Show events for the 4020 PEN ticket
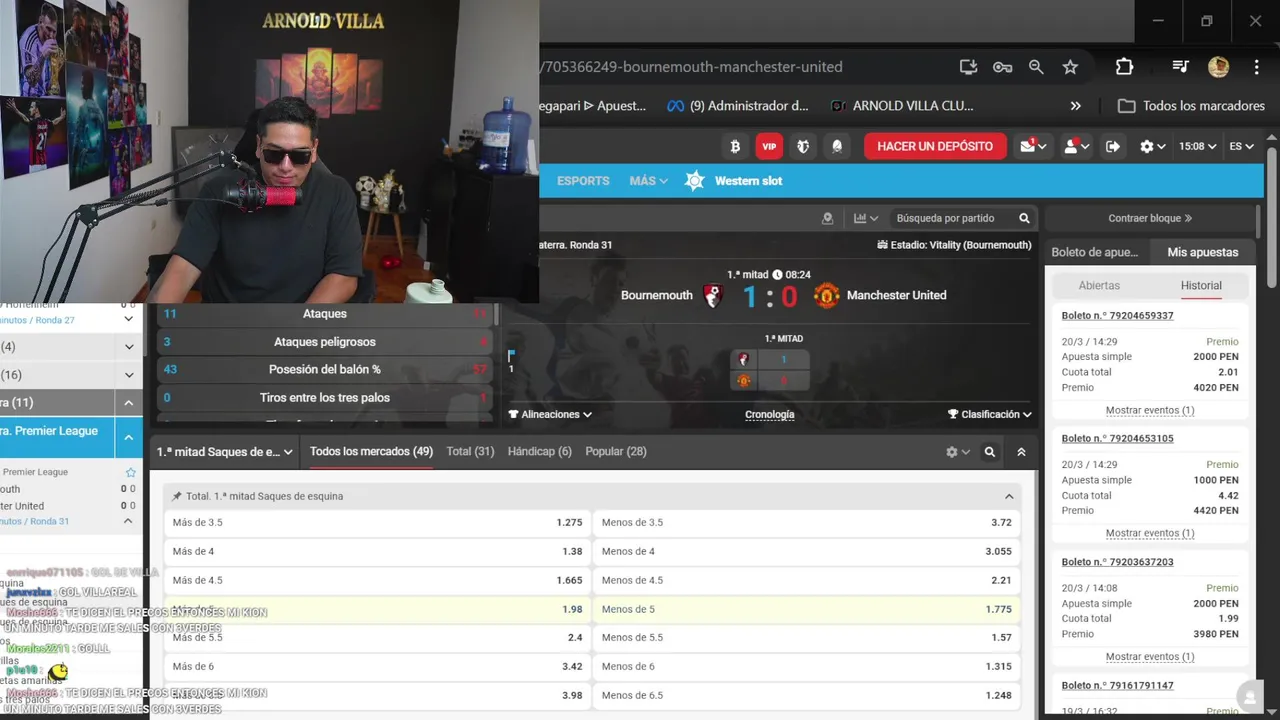The image size is (1280, 720). pyautogui.click(x=1150, y=410)
